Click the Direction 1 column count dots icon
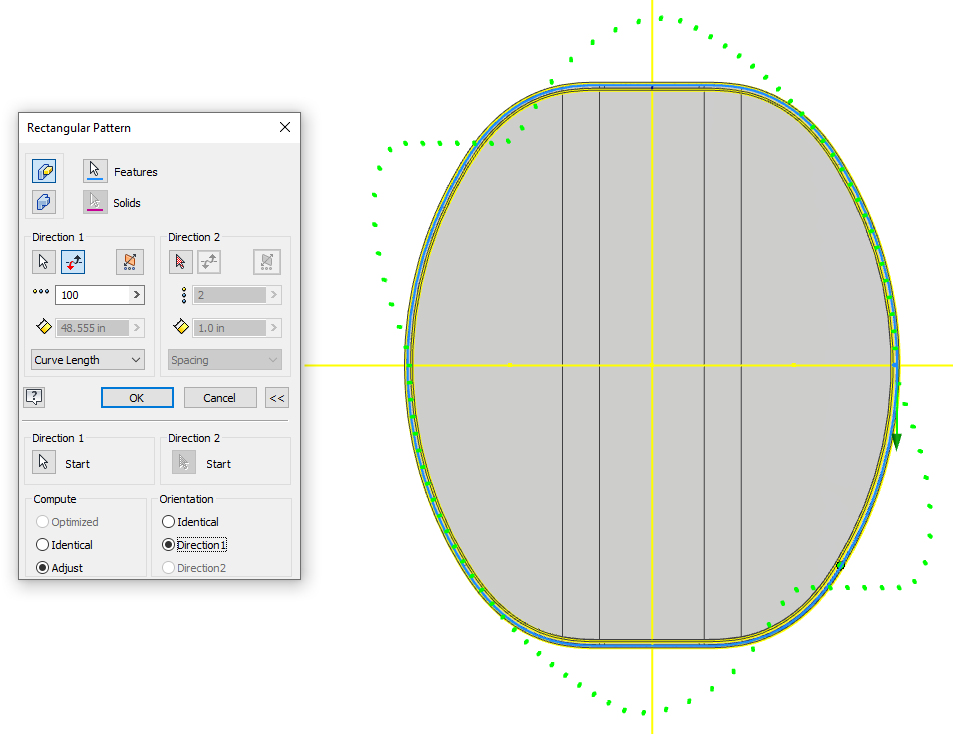Viewport: 953px width, 734px height. tap(41, 292)
